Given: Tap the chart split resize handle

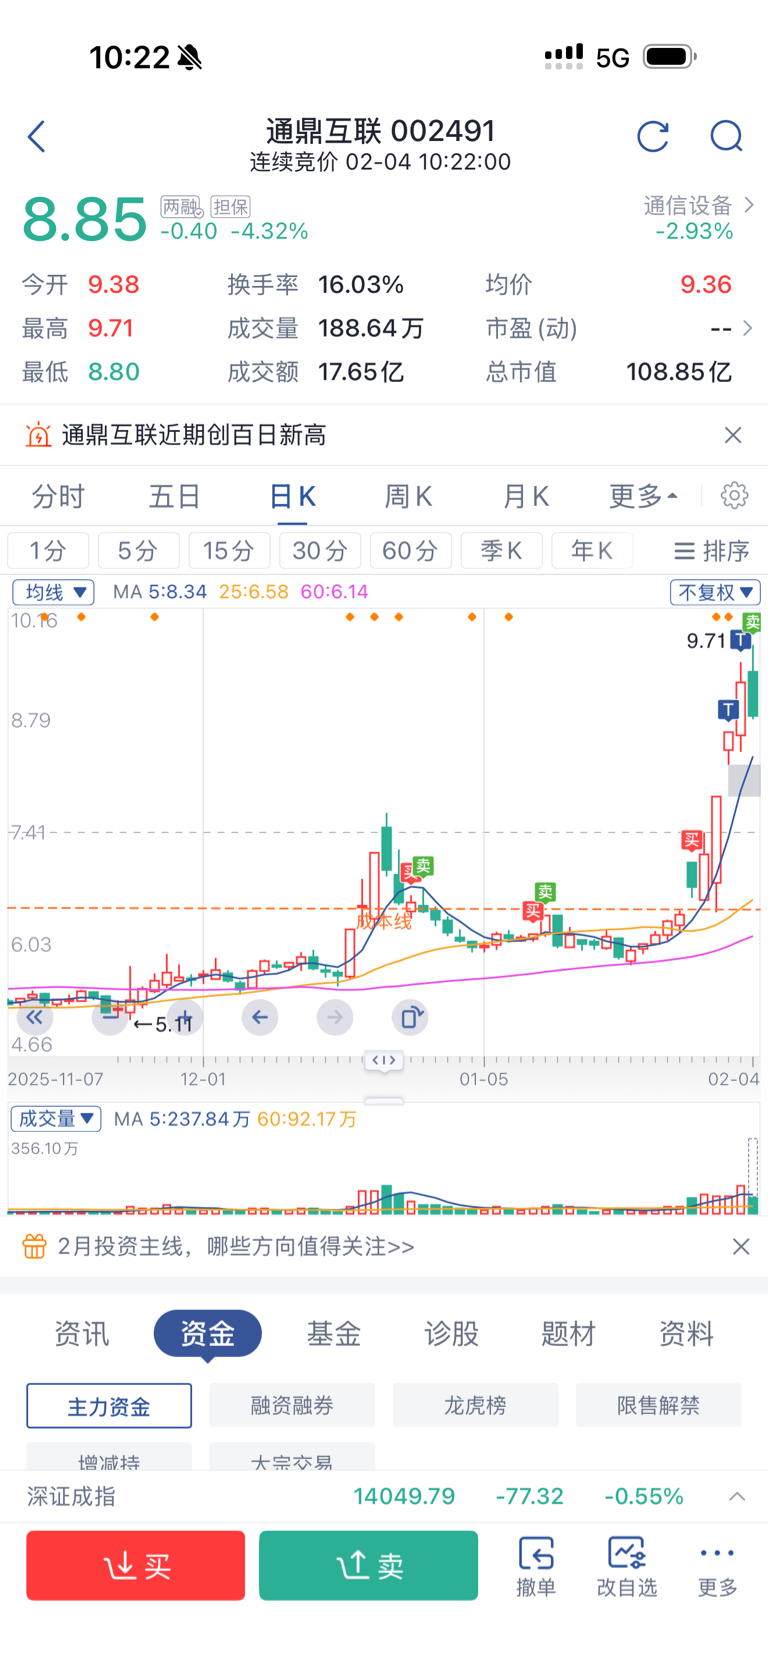Looking at the screenshot, I should click(384, 1060).
